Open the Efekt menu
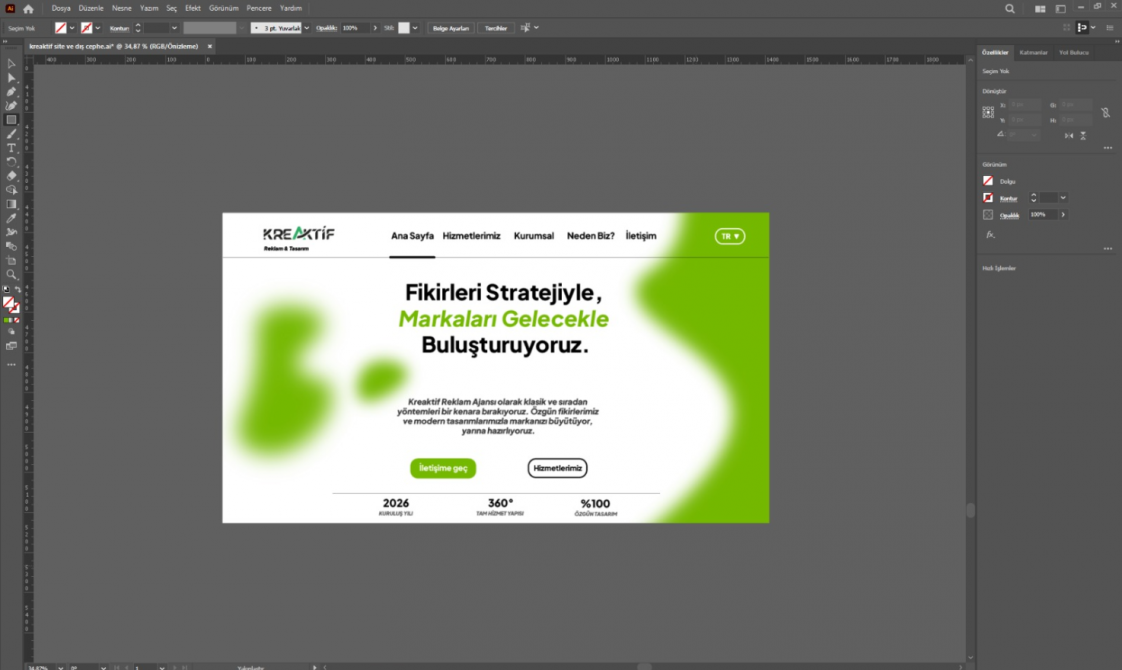This screenshot has width=1122, height=670. (x=193, y=9)
